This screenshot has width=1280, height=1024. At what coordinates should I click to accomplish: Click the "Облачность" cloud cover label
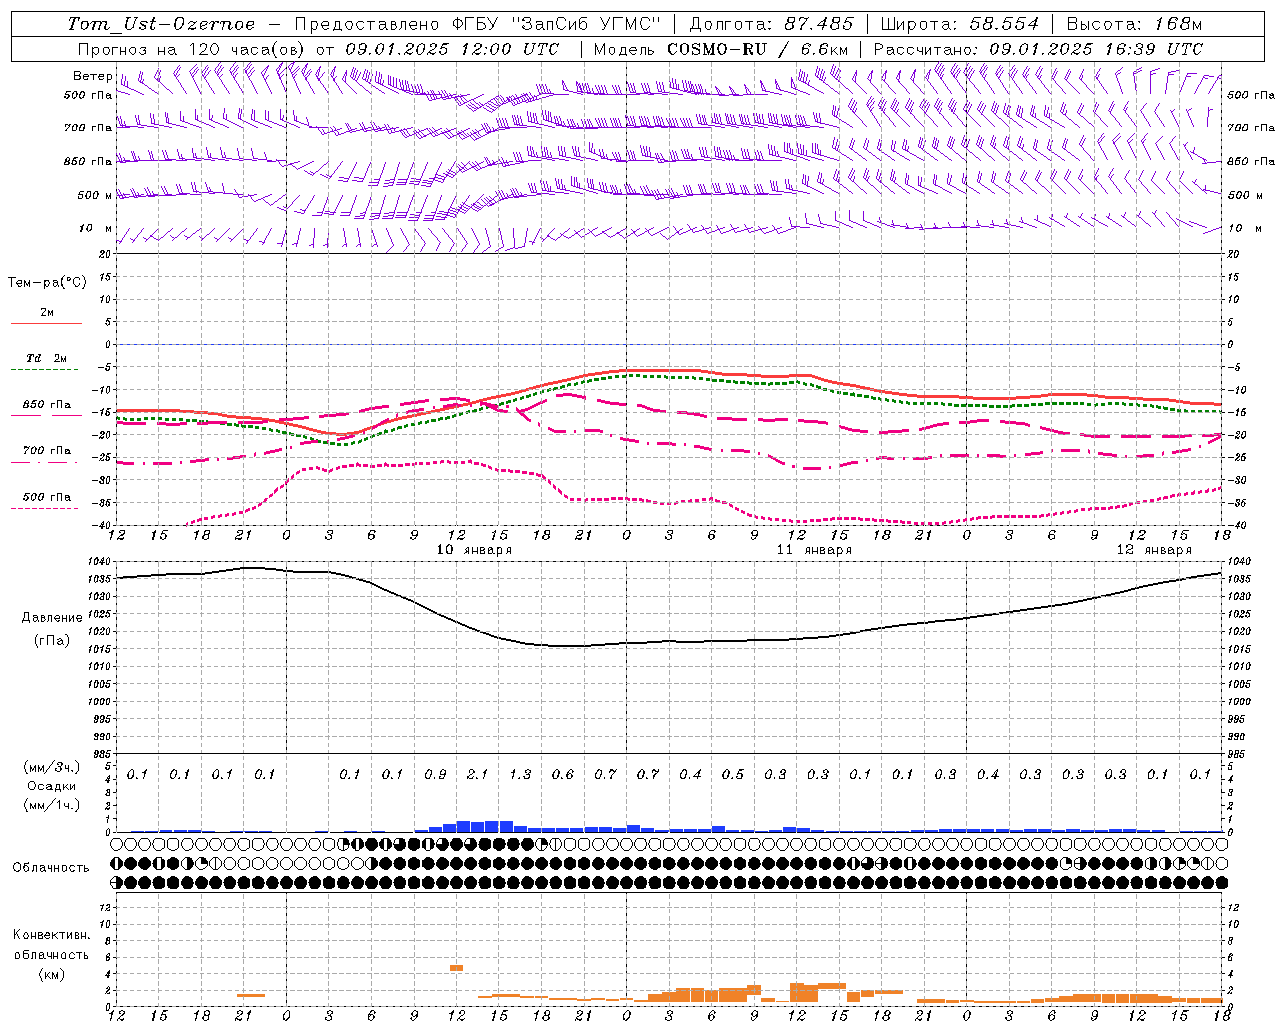pos(51,867)
